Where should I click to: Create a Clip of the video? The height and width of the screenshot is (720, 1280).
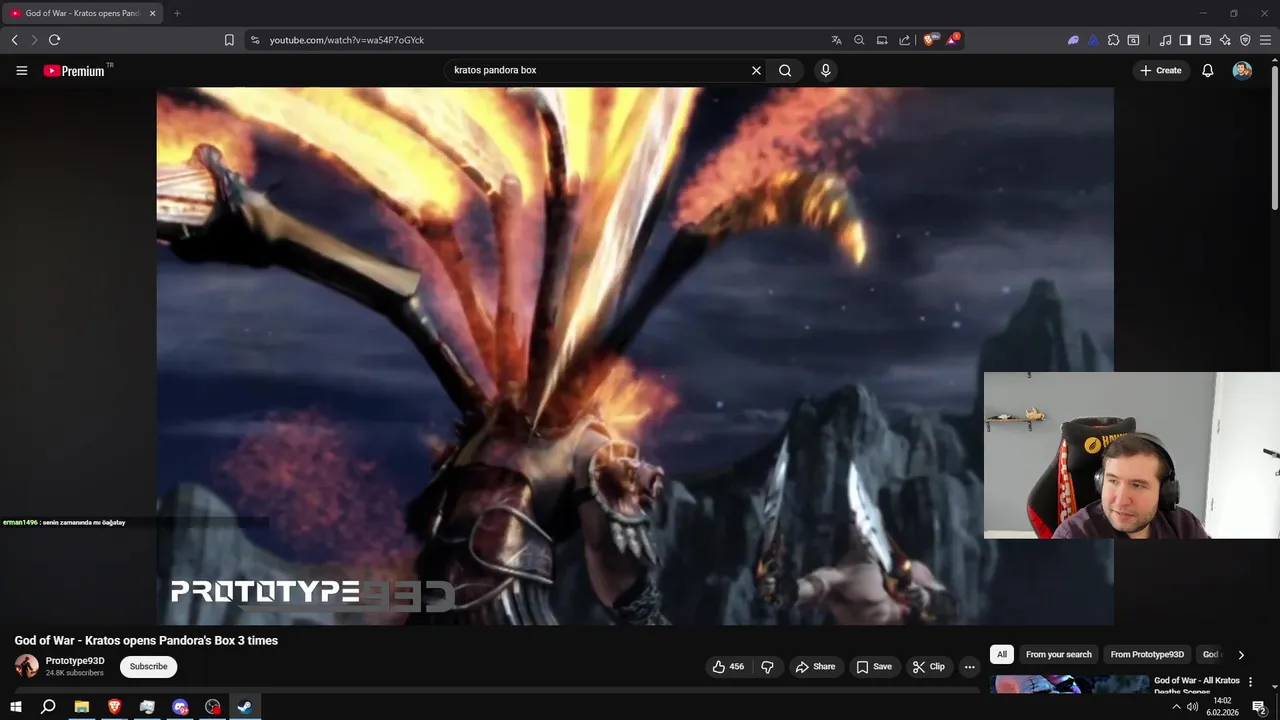coord(928,667)
